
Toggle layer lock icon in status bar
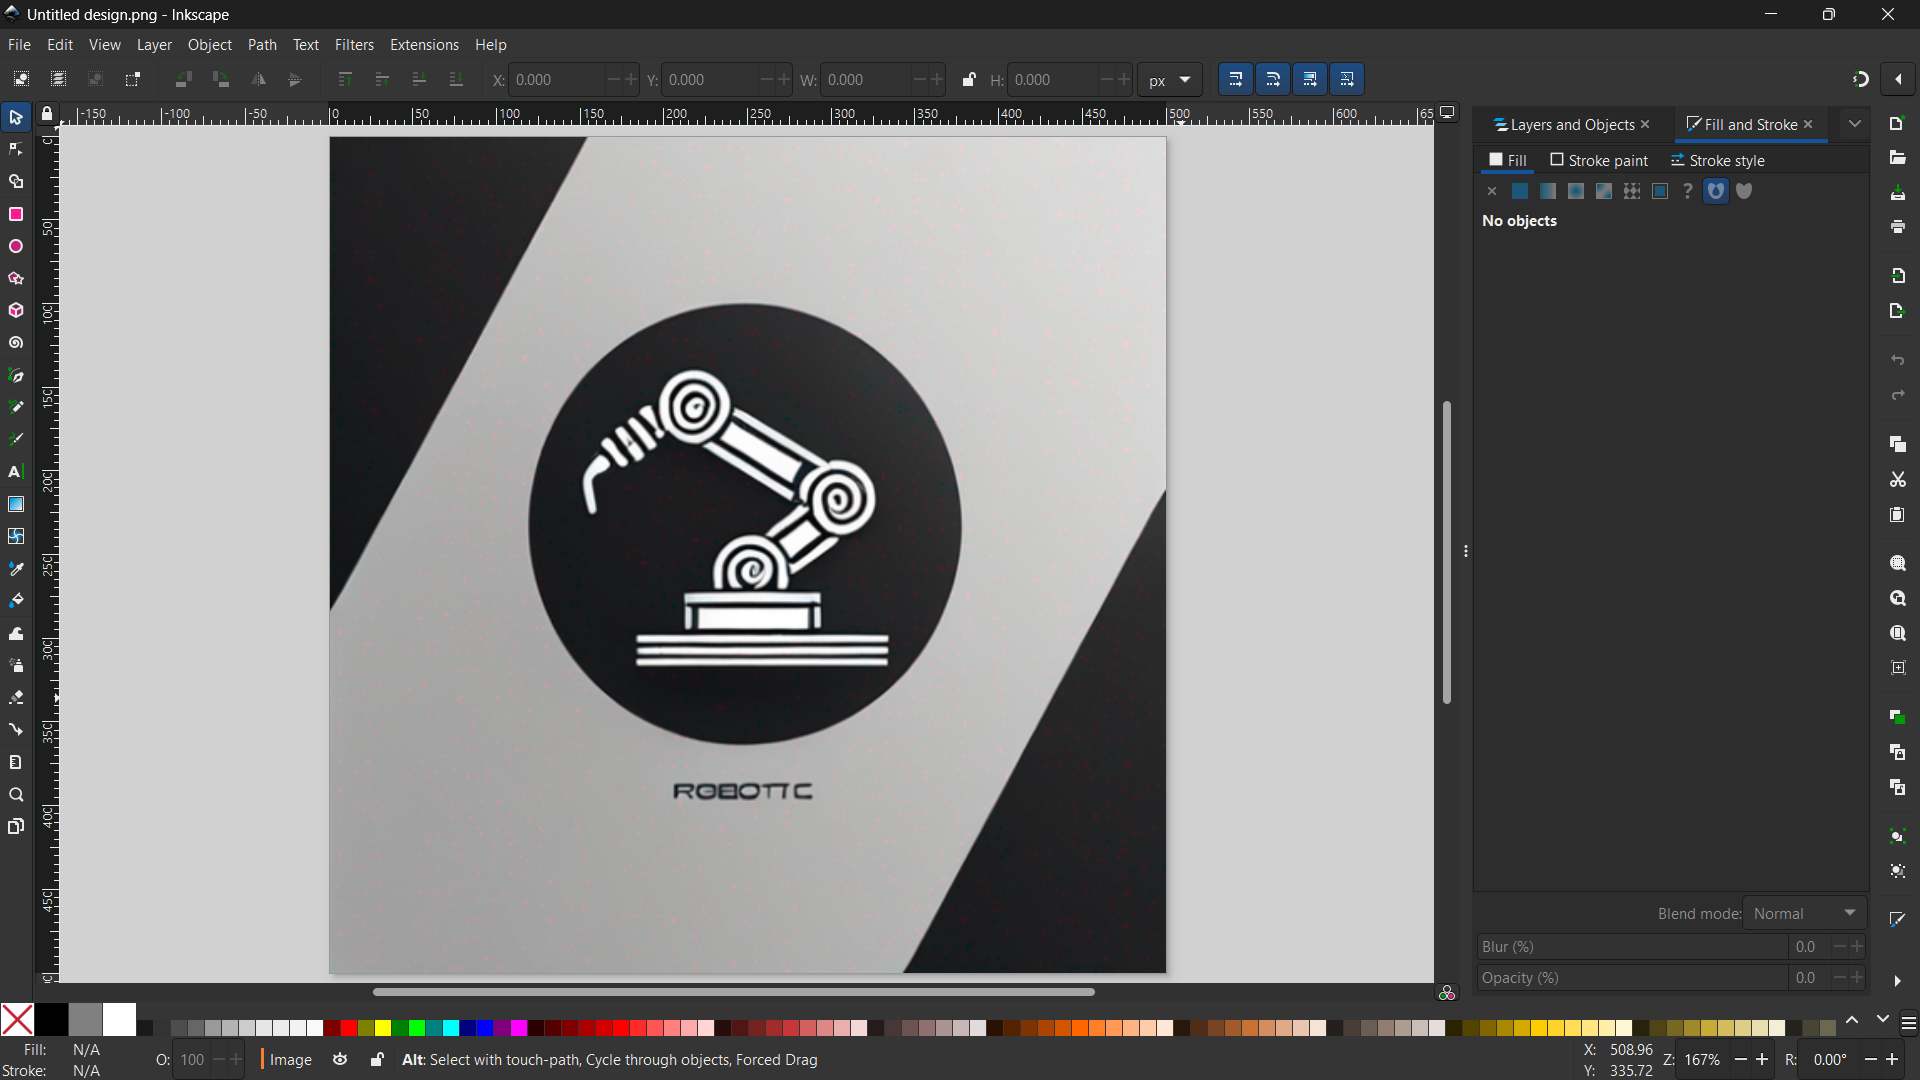[377, 1060]
